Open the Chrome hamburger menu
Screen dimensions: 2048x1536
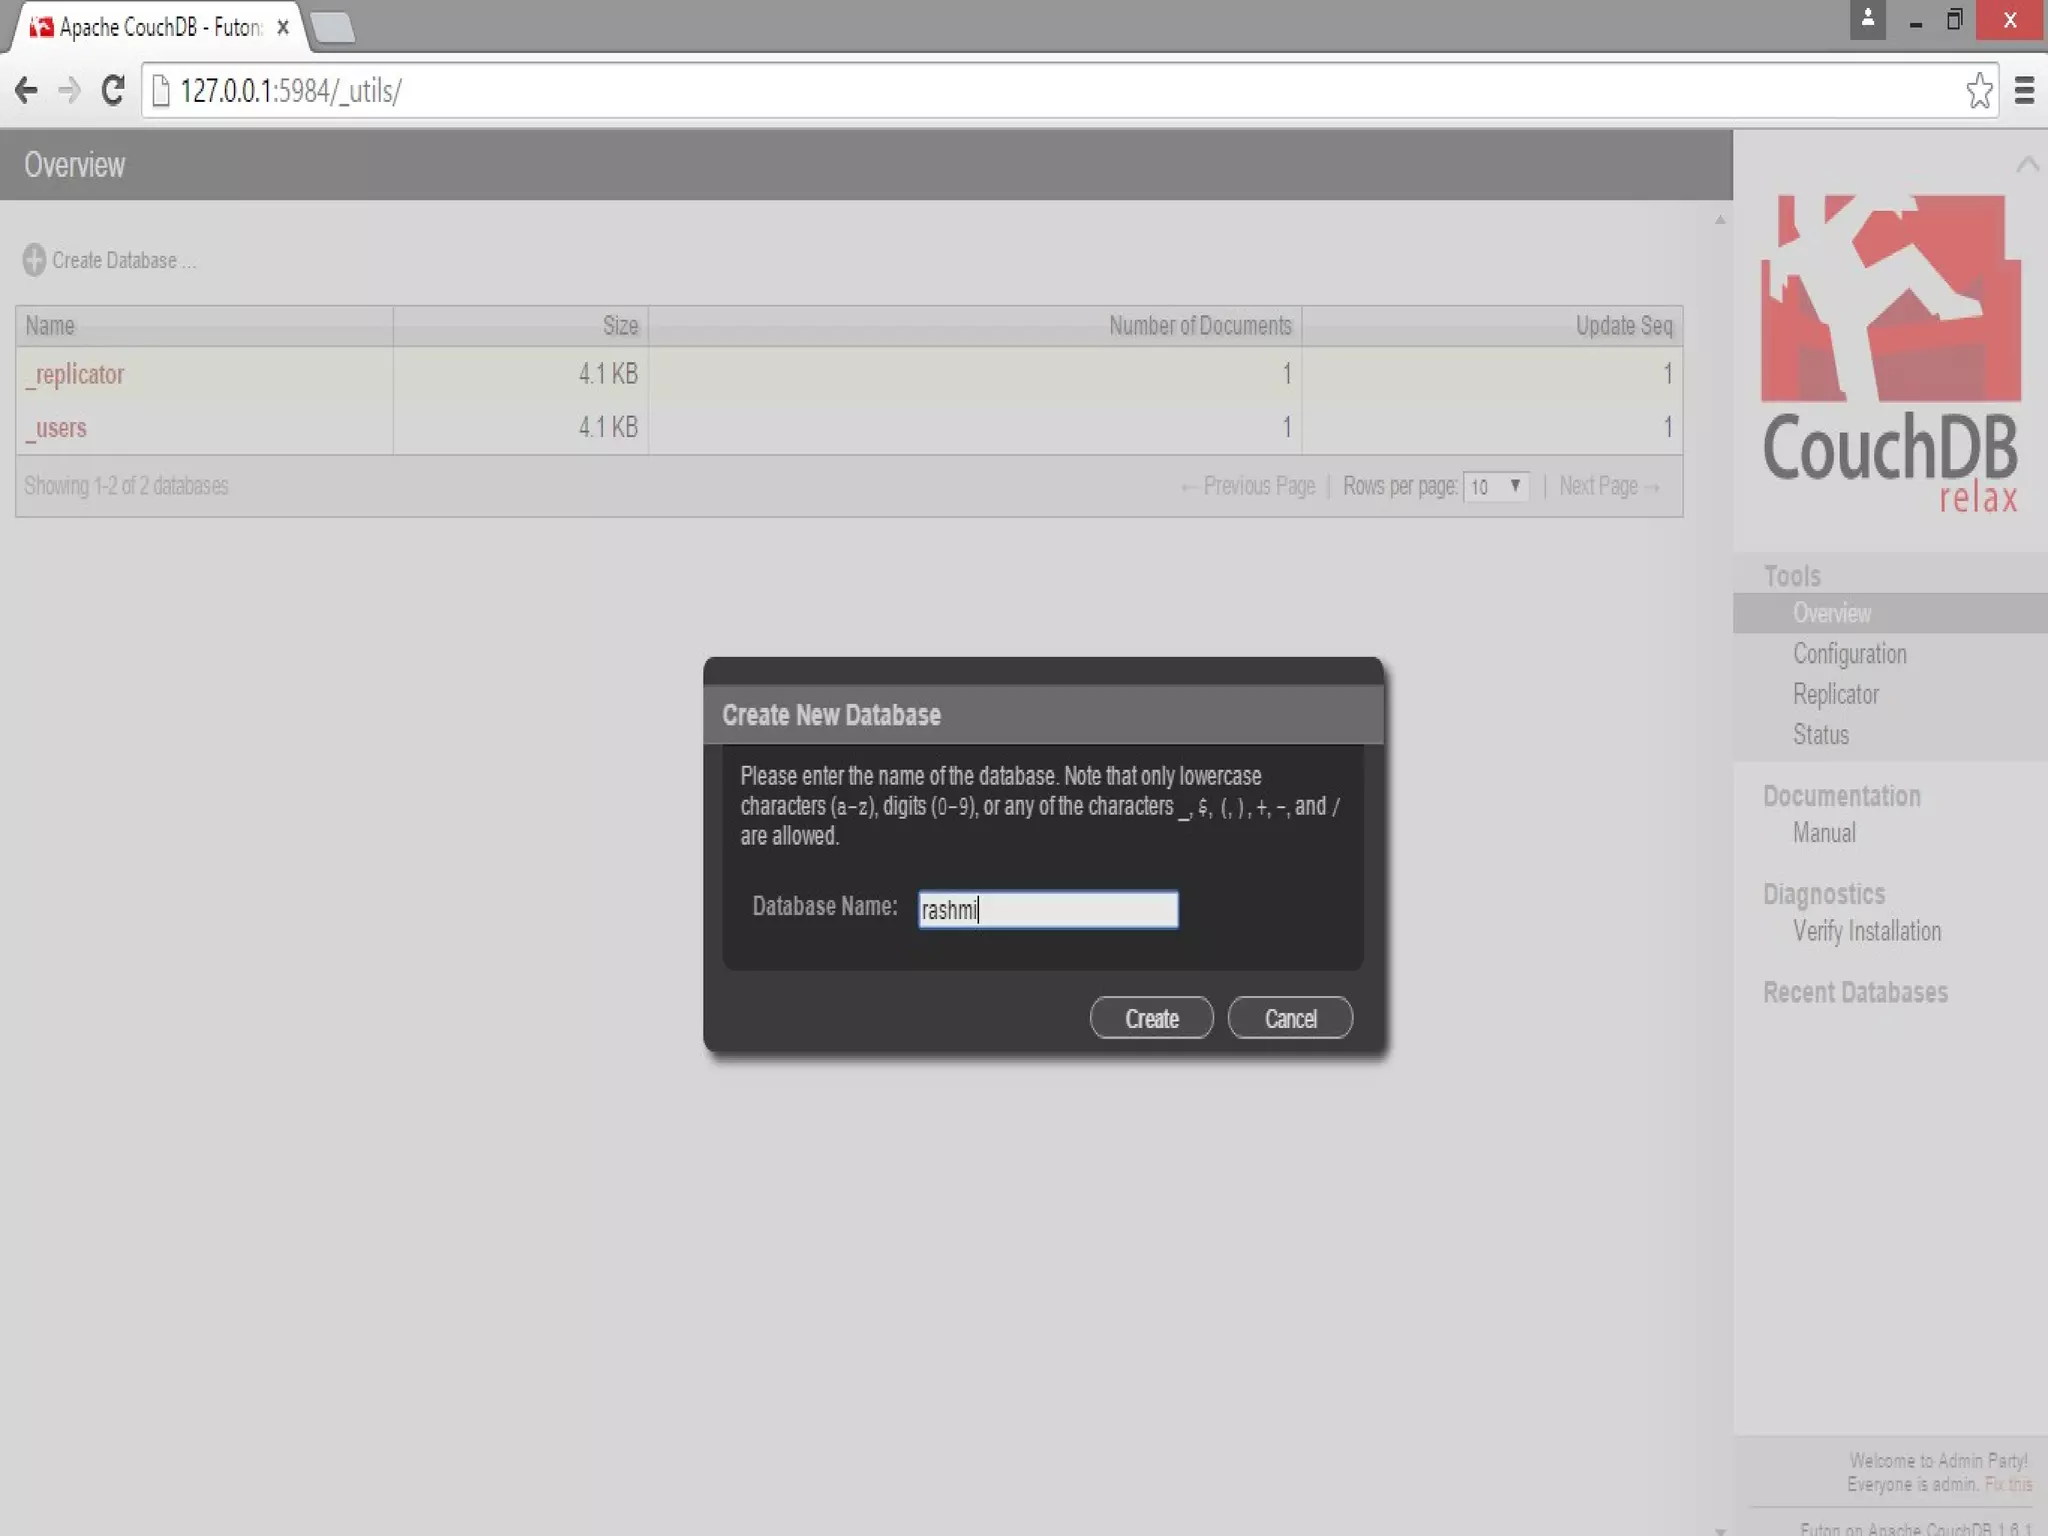[x=2024, y=91]
